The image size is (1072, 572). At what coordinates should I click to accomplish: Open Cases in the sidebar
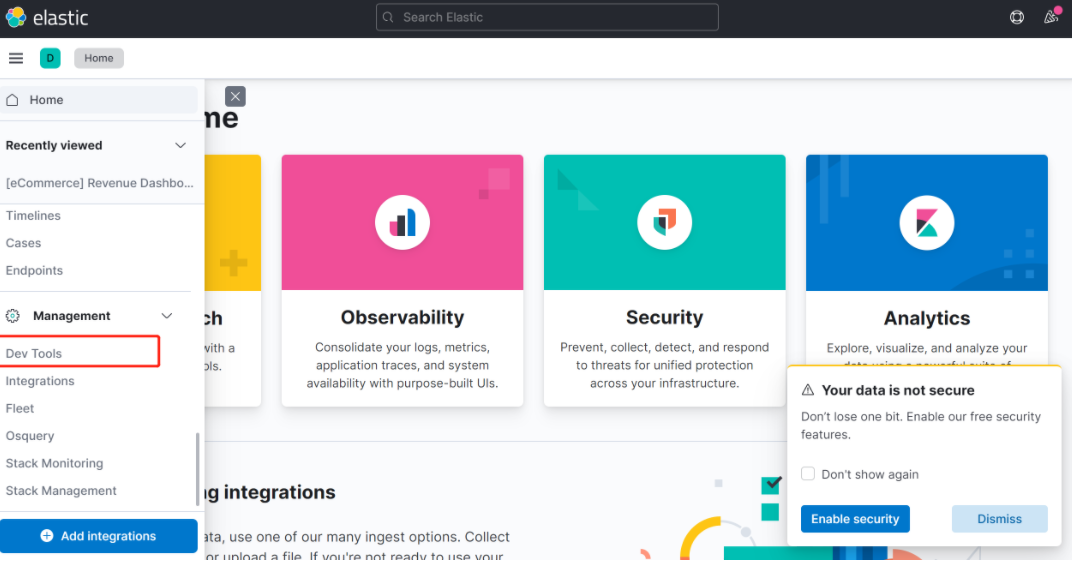pyautogui.click(x=23, y=243)
